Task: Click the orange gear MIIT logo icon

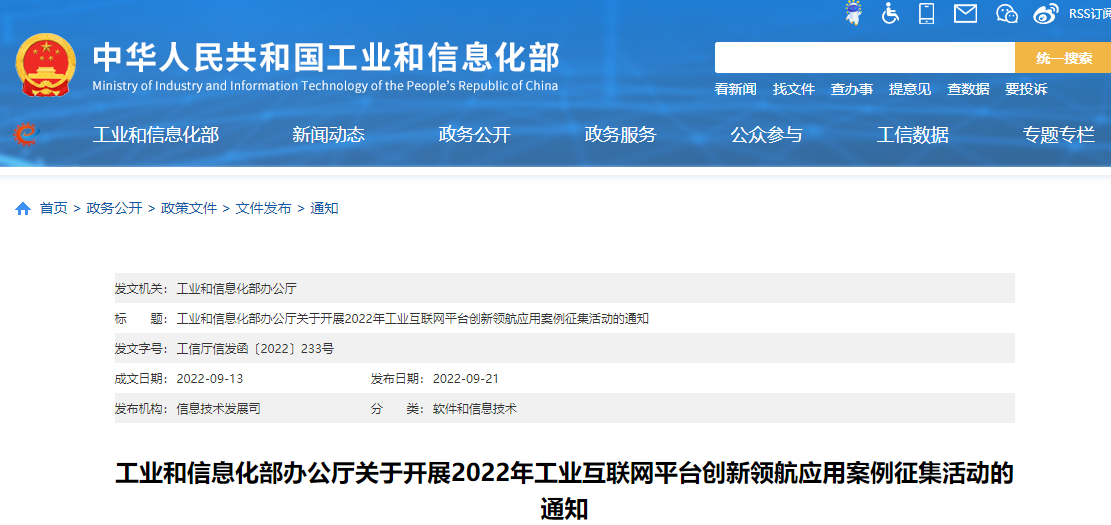Action: [x=26, y=134]
